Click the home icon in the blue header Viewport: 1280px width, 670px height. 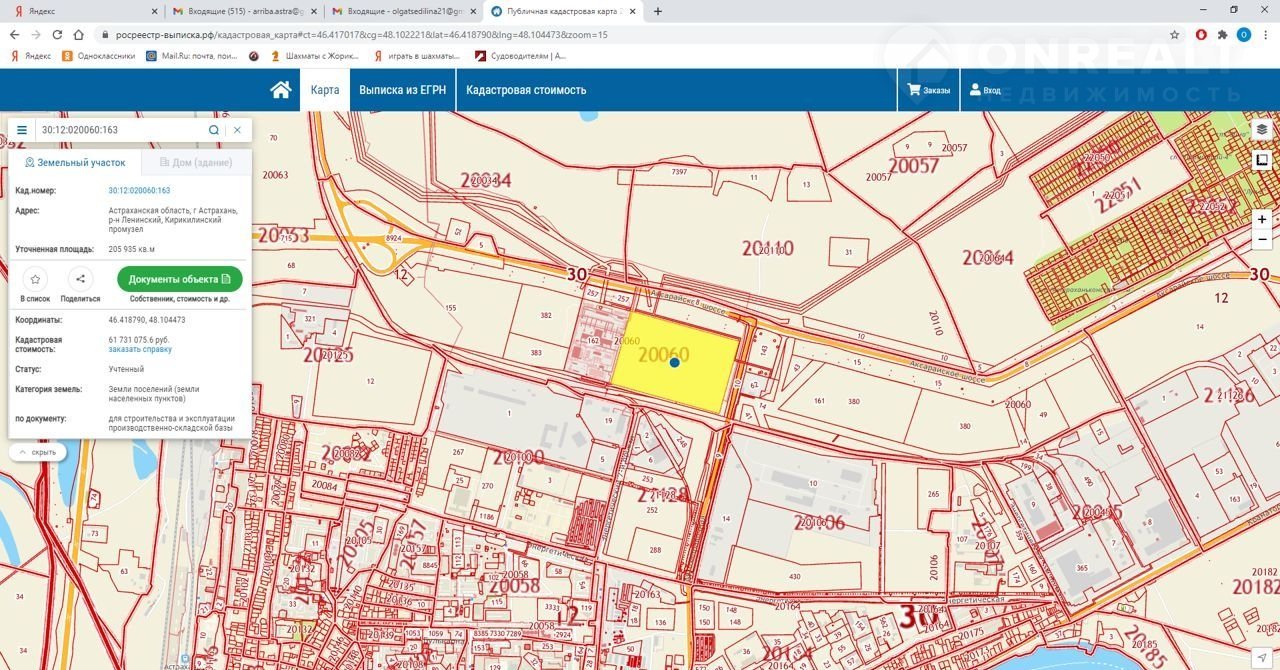tap(281, 90)
